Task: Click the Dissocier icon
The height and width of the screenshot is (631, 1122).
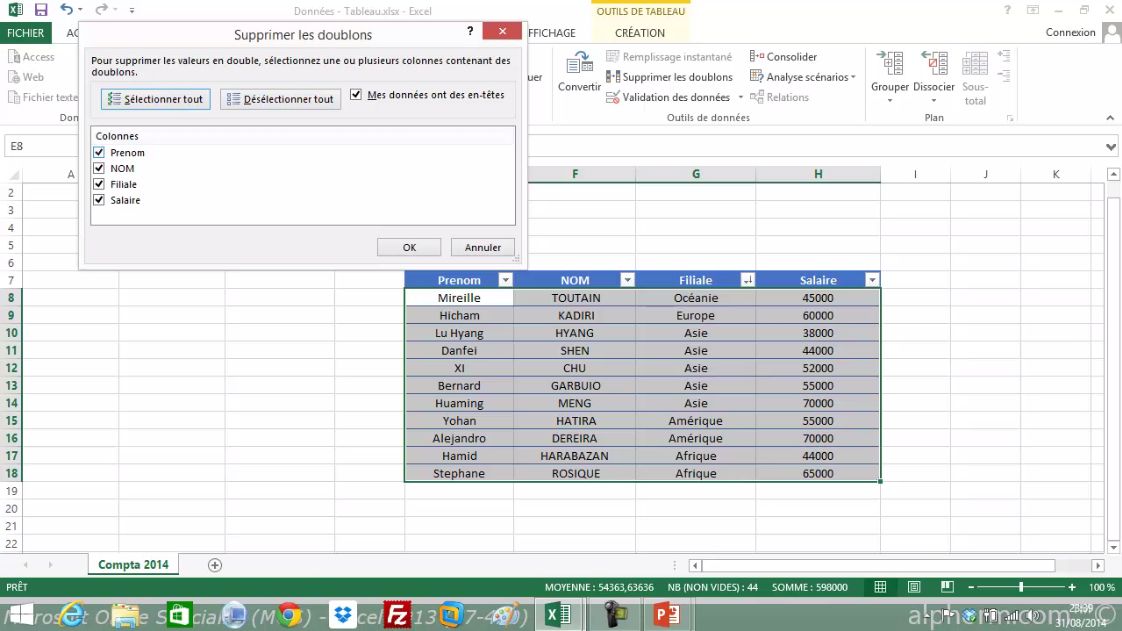Action: [934, 64]
